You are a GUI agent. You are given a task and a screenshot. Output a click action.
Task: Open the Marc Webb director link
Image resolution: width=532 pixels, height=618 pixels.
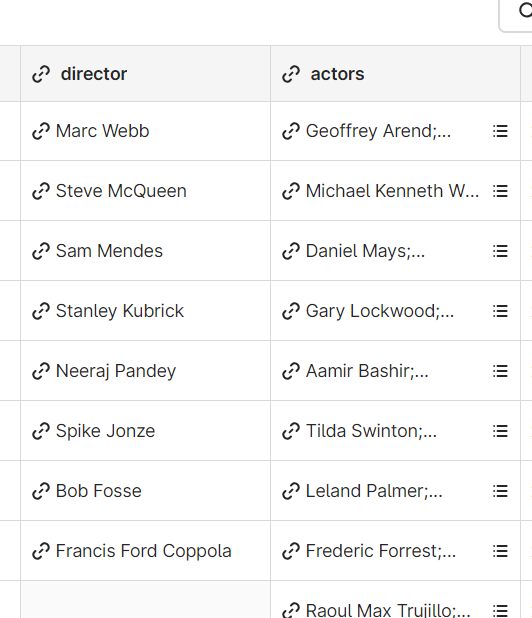point(102,131)
